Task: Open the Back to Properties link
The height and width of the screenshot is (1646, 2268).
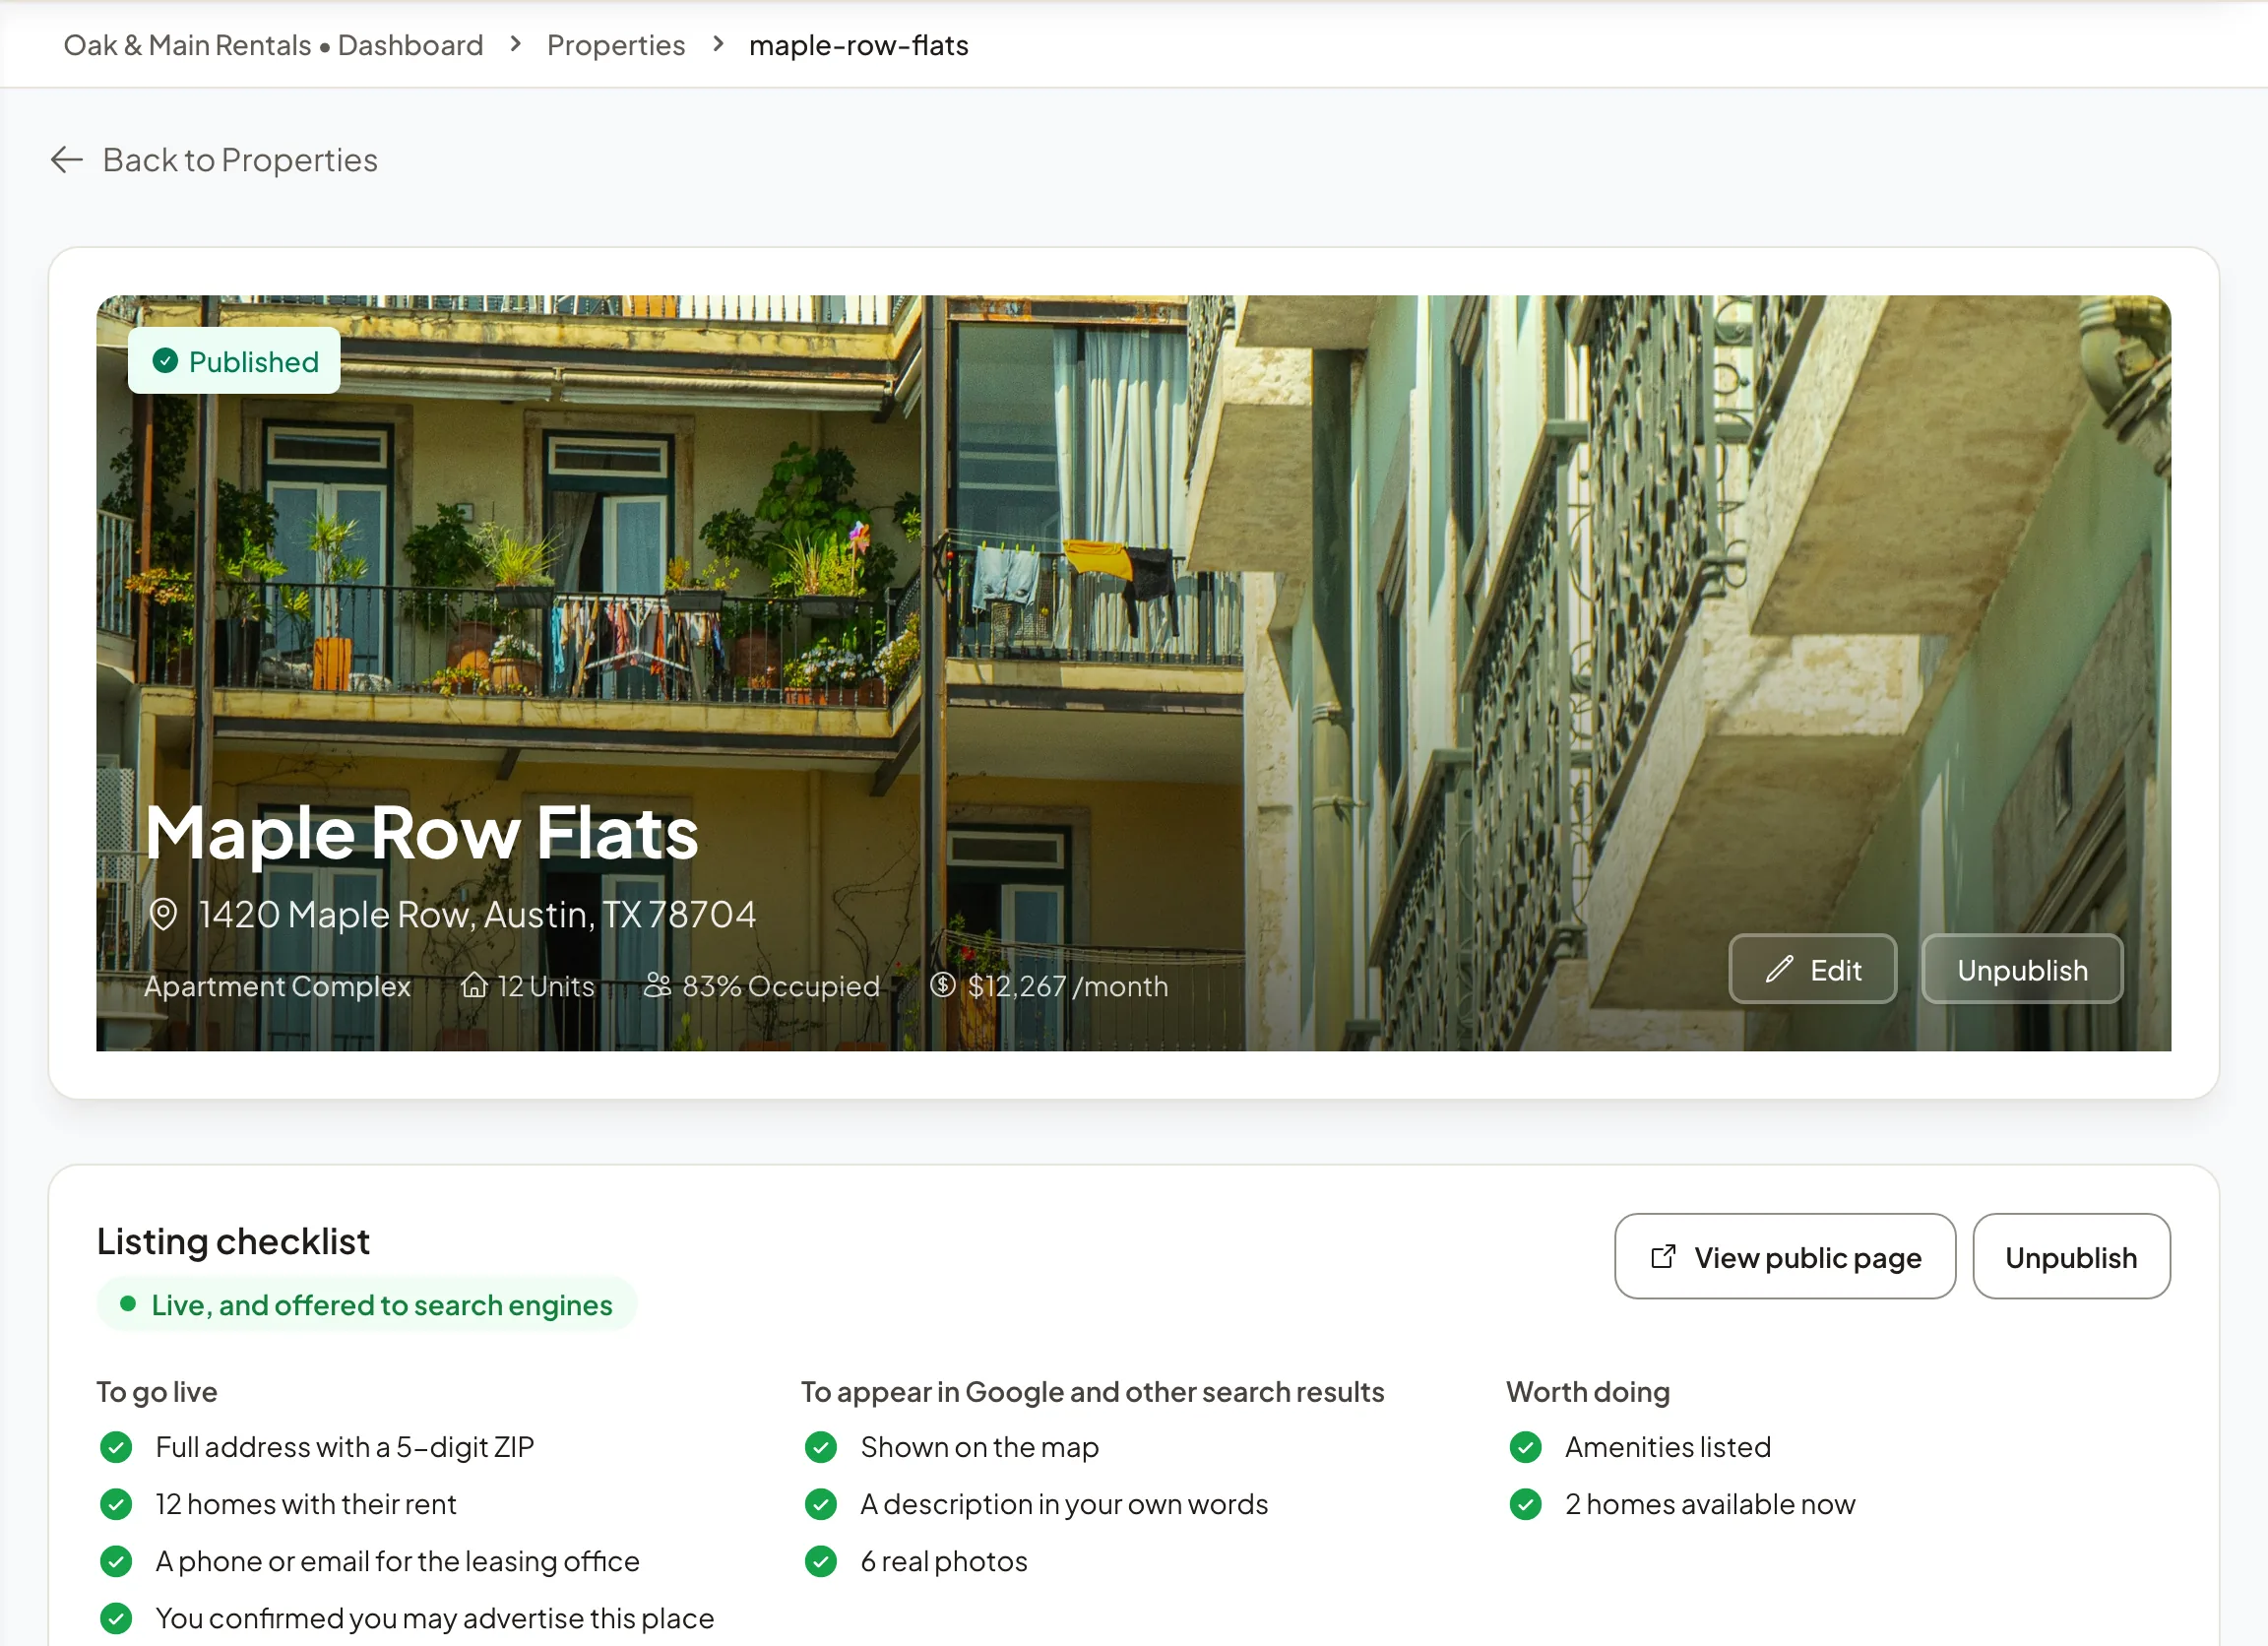Action: coord(214,160)
